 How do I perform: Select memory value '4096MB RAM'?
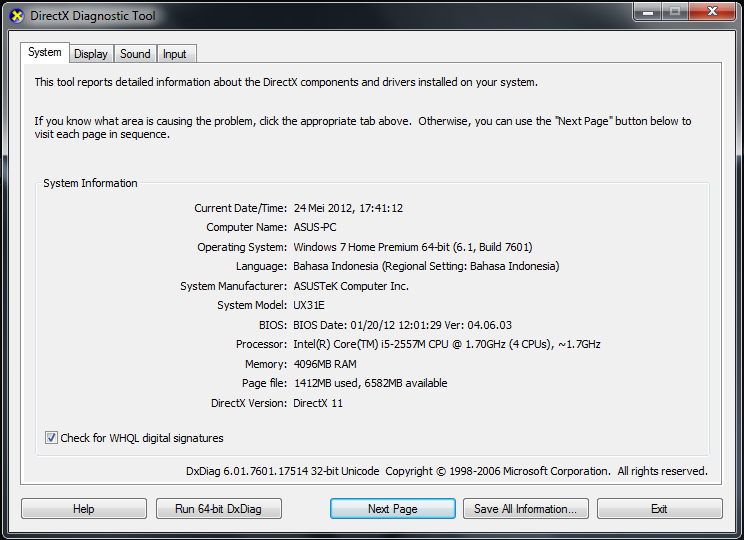point(325,364)
